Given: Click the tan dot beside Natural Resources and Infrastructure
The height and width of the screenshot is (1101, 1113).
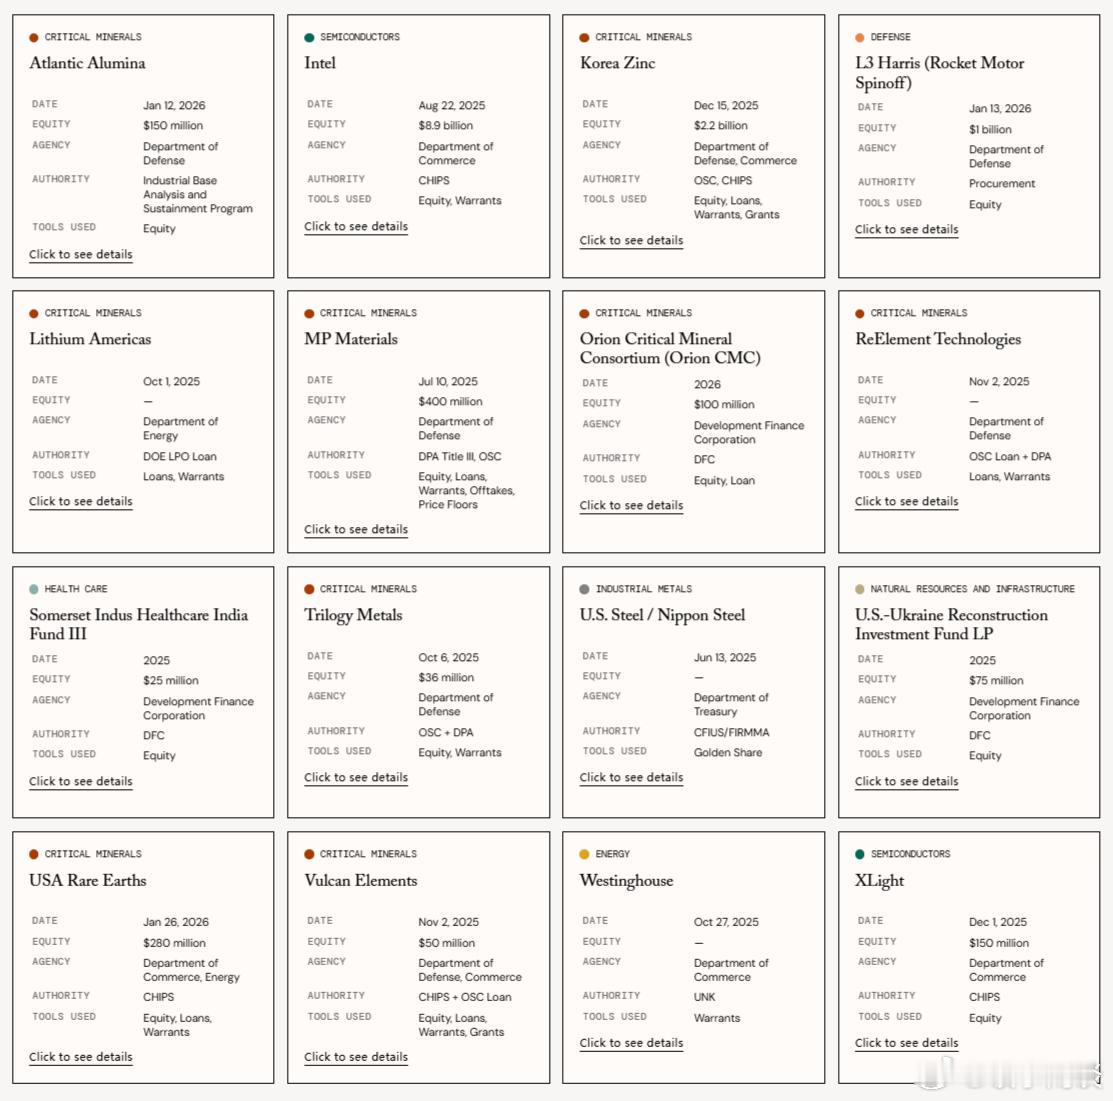Looking at the screenshot, I should [860, 589].
